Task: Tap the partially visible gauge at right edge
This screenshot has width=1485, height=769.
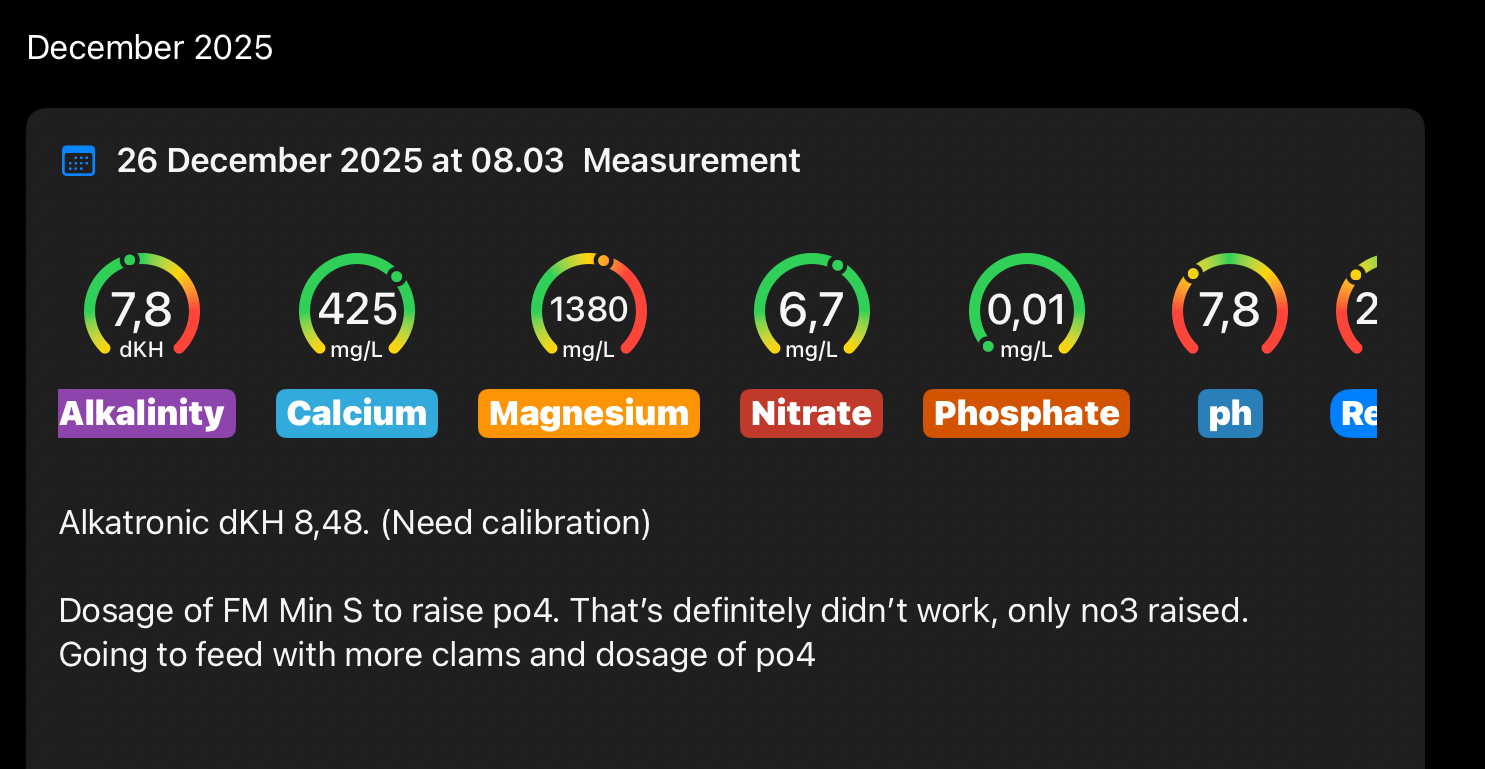Action: (1359, 308)
